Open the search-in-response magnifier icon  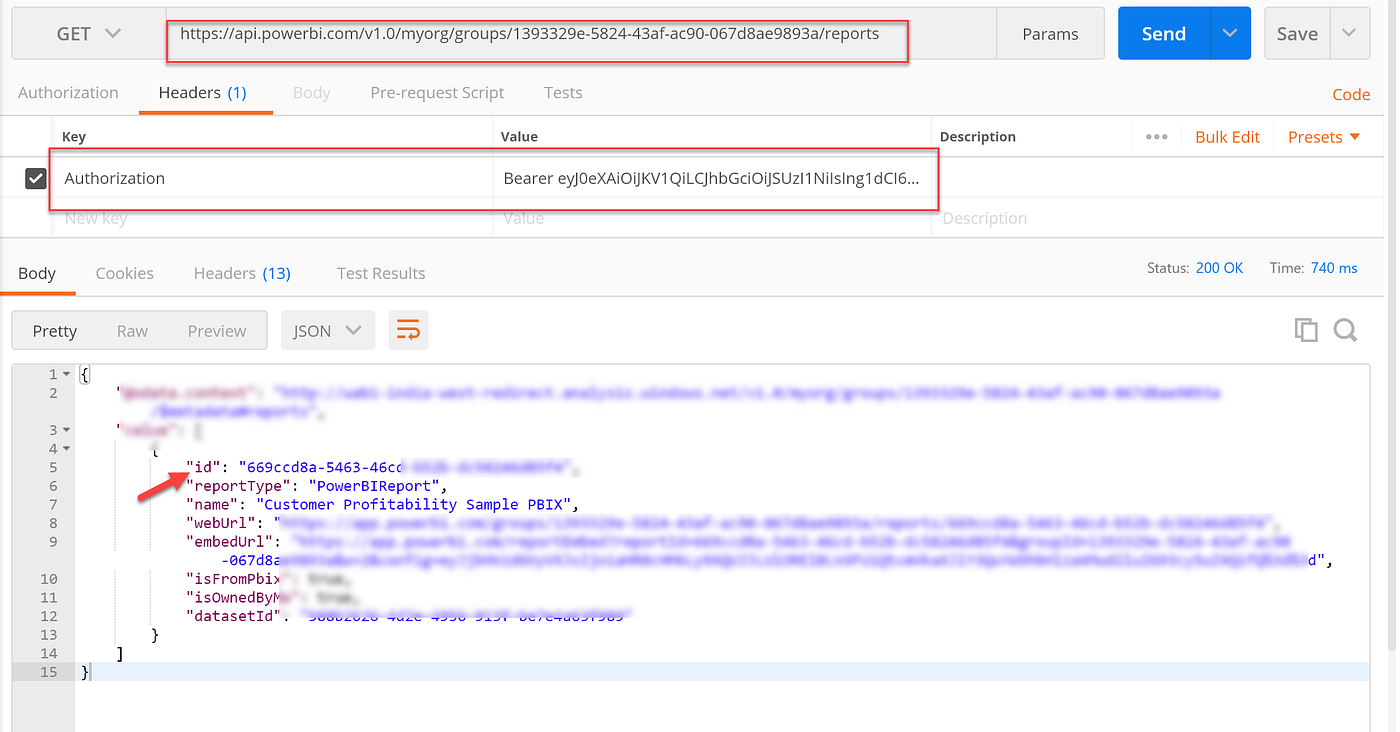(1345, 329)
